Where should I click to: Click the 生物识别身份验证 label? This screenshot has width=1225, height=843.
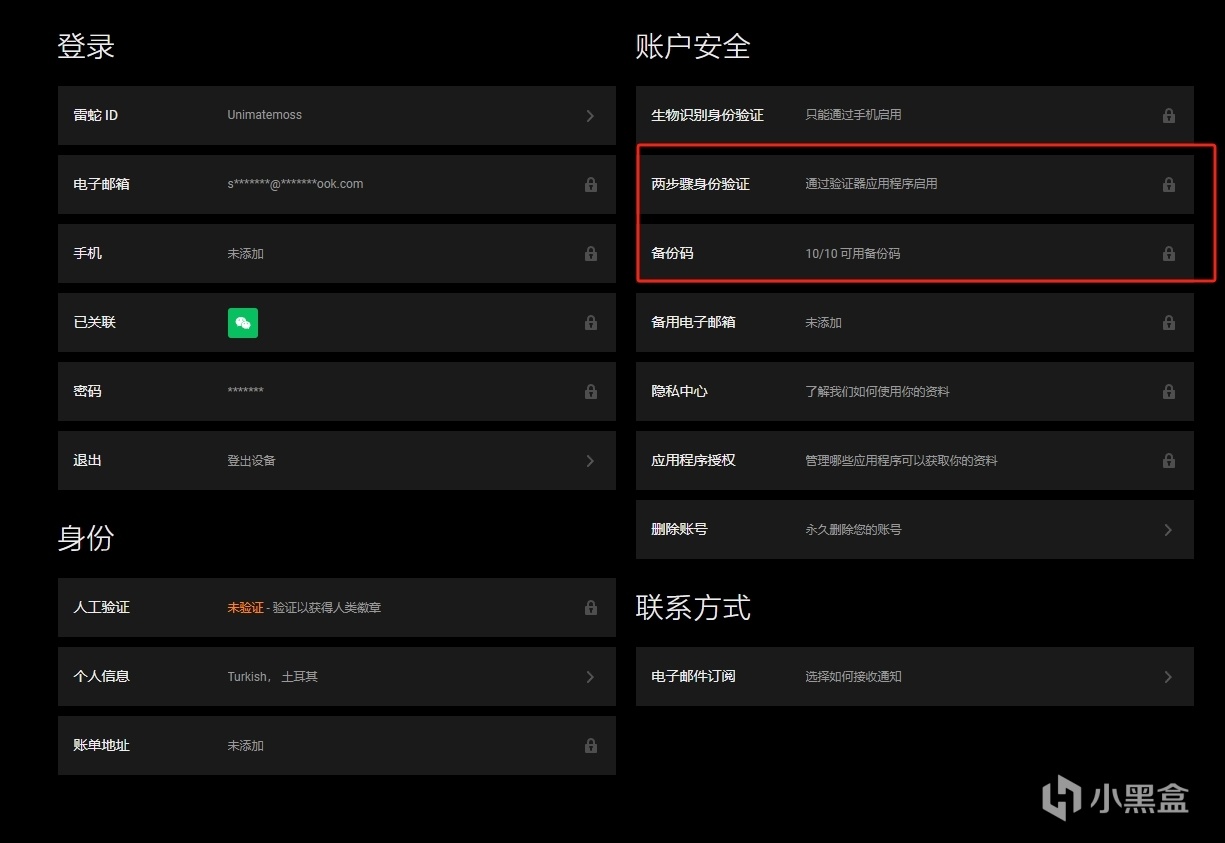707,115
